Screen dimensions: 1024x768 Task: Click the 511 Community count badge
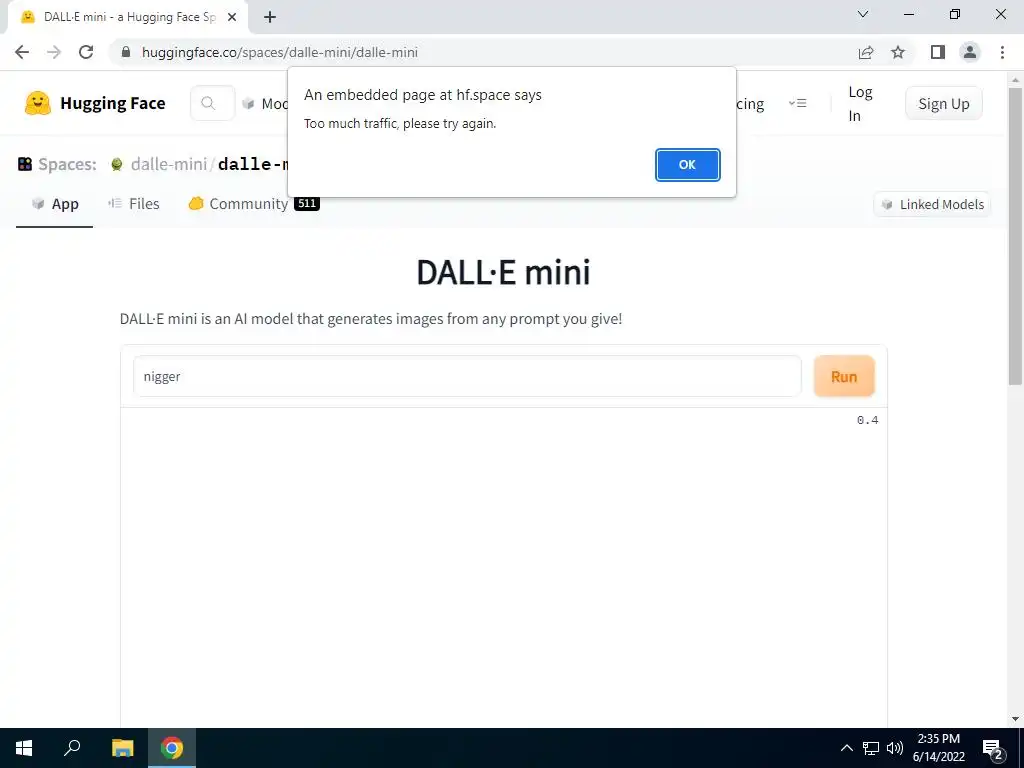pos(306,203)
